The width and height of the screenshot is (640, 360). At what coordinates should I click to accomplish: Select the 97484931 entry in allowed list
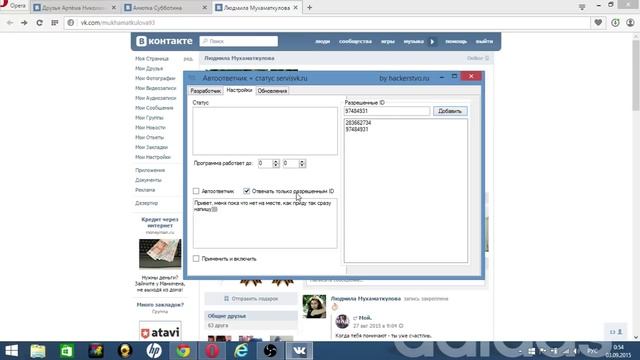(x=357, y=129)
